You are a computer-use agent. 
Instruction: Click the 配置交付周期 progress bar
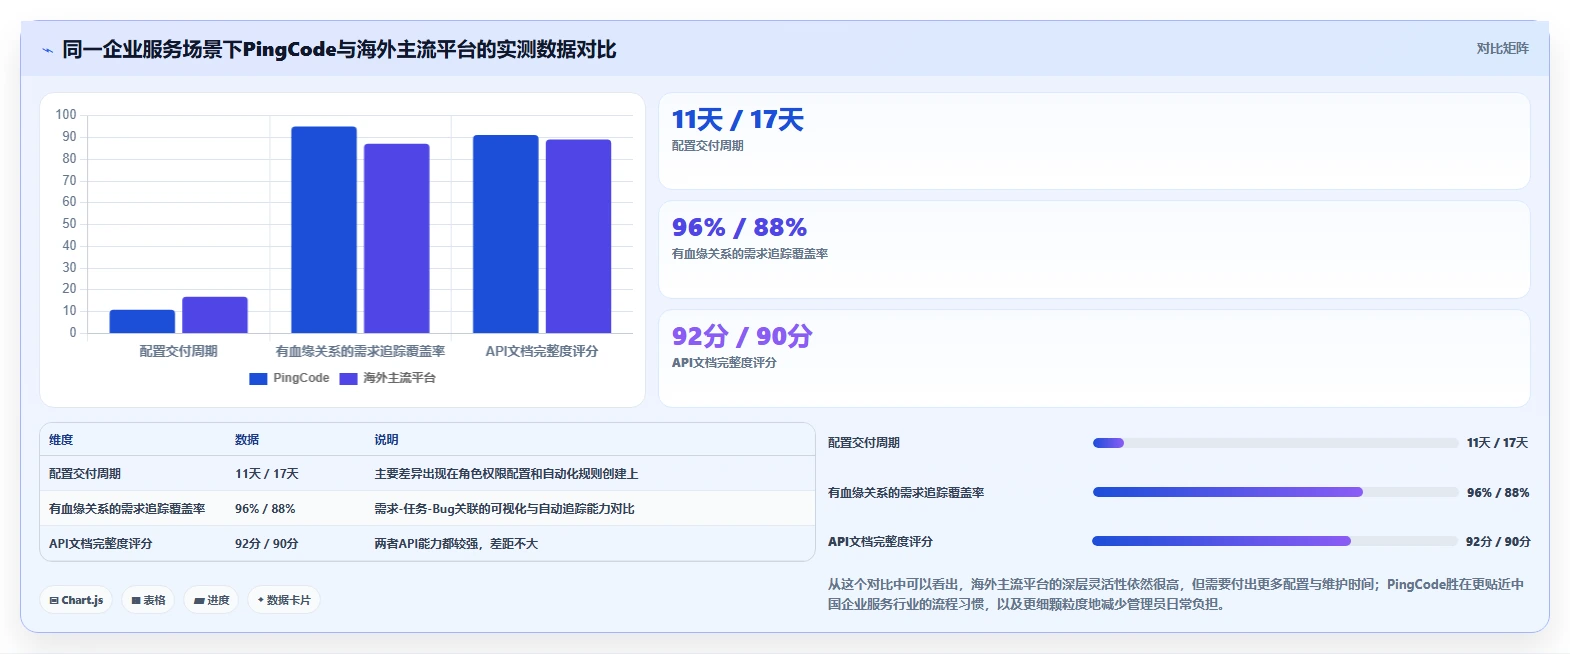[1275, 443]
